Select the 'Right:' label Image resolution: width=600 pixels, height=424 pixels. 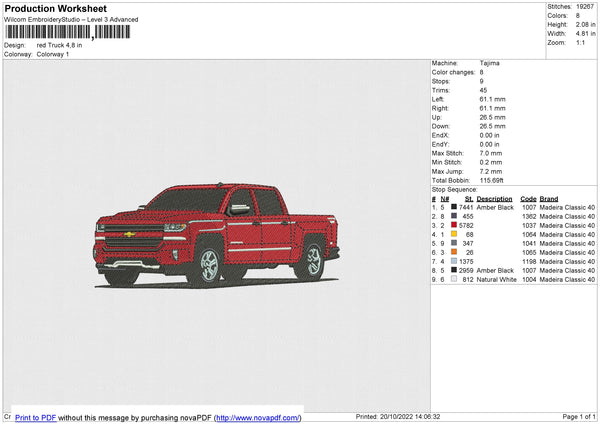pos(440,108)
